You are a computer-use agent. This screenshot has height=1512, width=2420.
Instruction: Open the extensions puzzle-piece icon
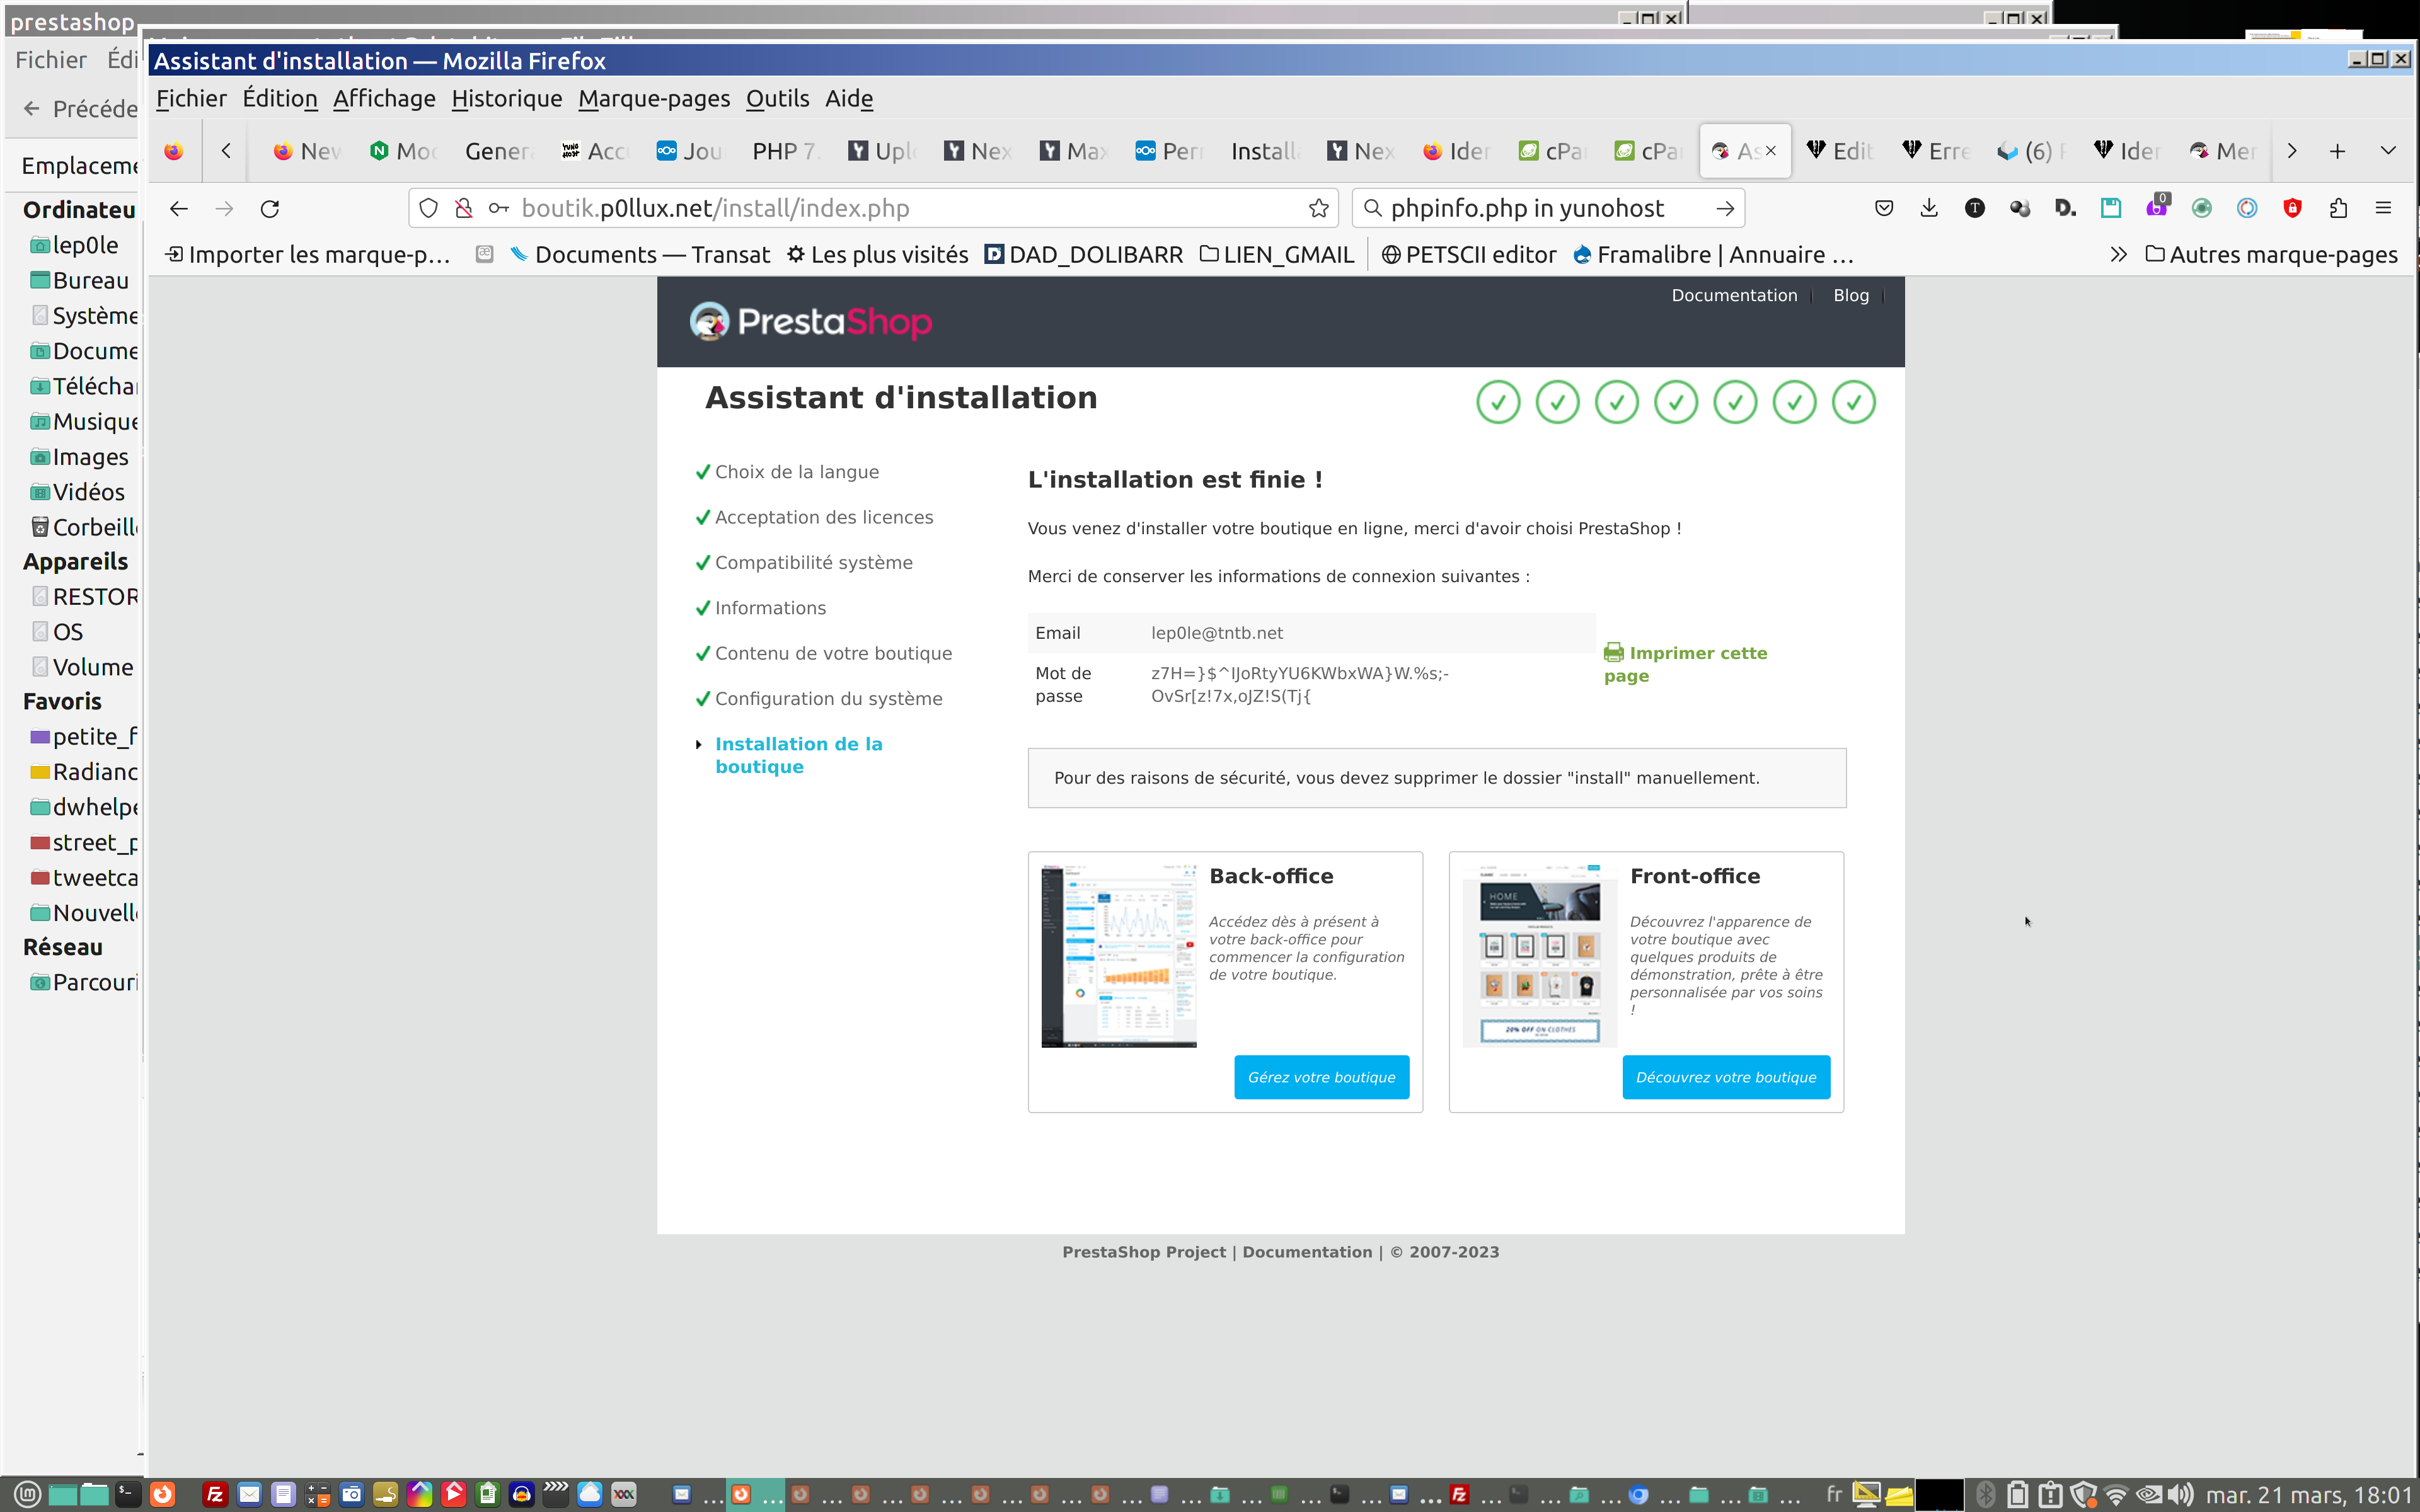tap(2338, 208)
